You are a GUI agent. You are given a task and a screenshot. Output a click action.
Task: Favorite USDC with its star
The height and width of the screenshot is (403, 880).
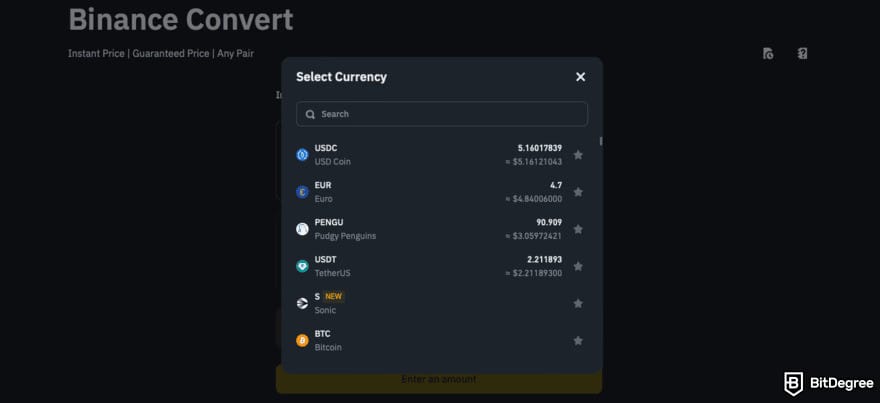click(578, 155)
